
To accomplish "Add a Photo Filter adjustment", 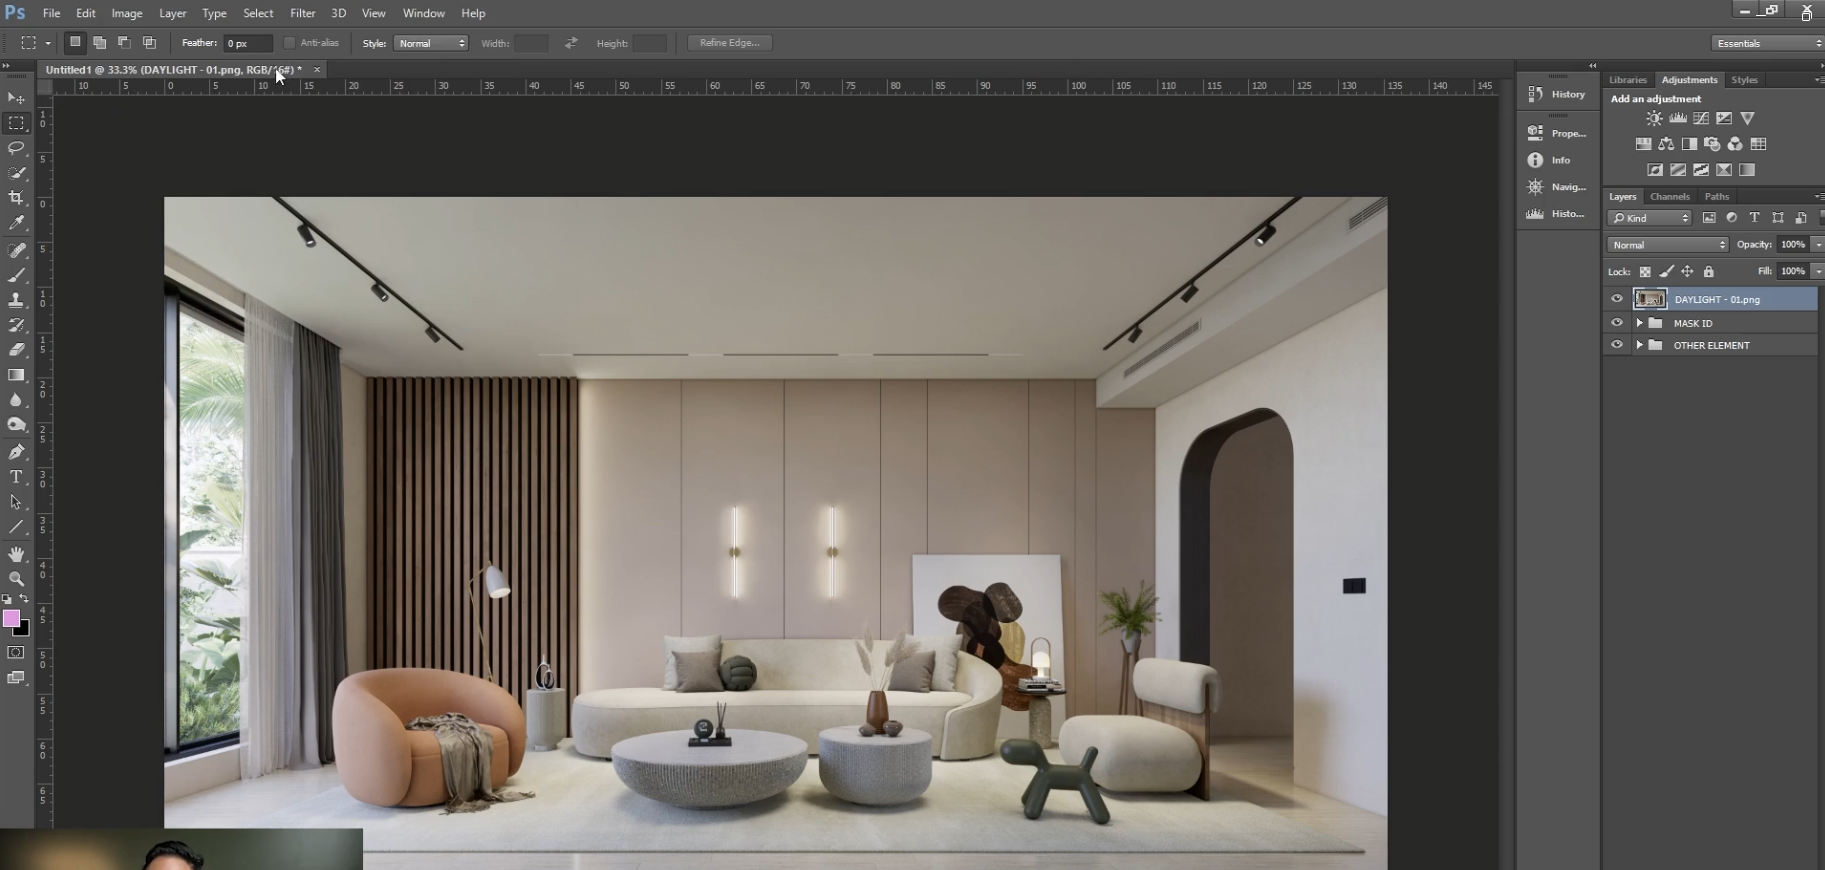I will [1712, 144].
